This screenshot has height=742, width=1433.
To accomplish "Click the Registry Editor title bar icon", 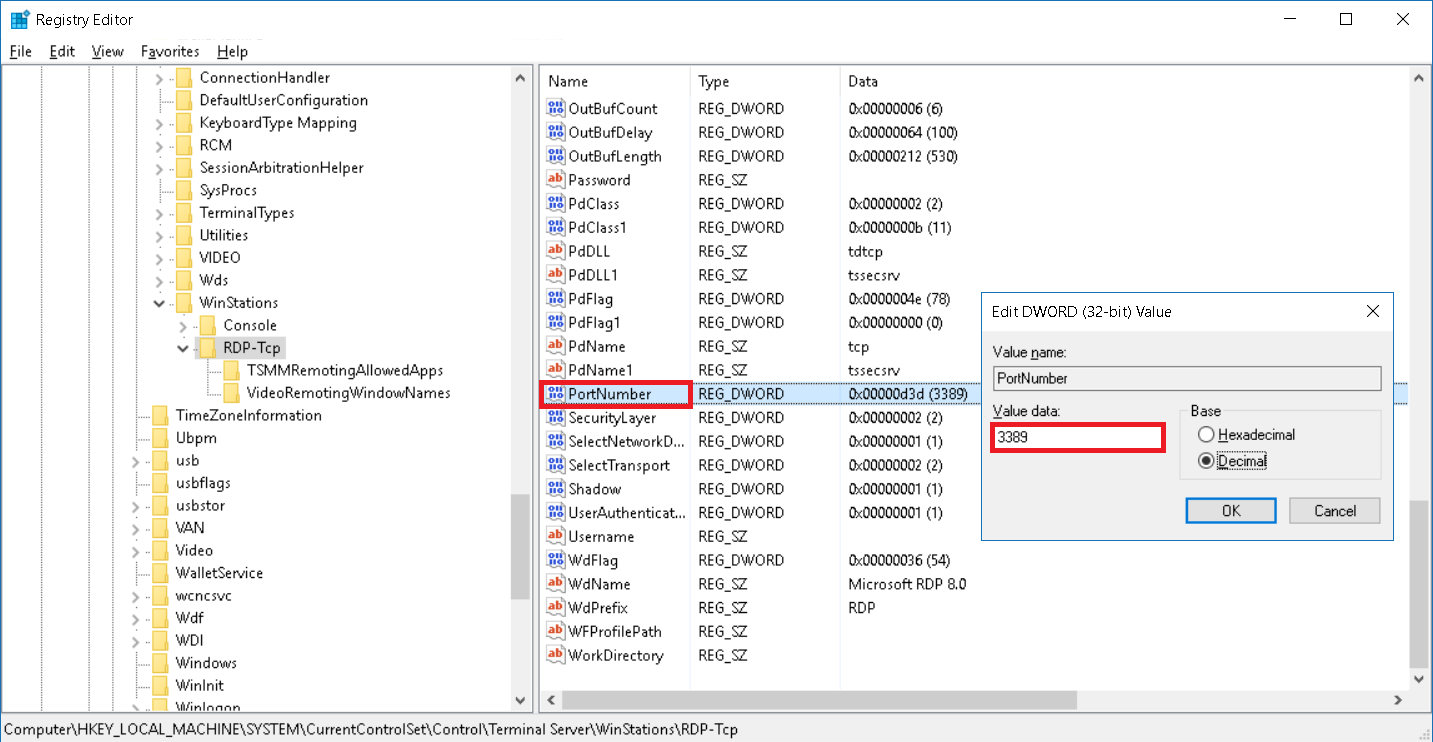I will [x=19, y=19].
